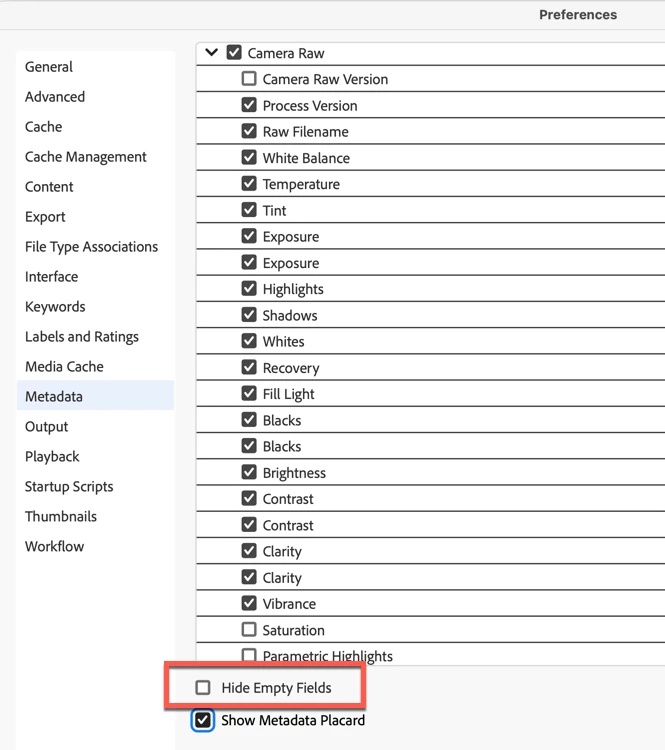Viewport: 665px width, 750px height.
Task: Uncheck the Process Version field
Action: 249,105
